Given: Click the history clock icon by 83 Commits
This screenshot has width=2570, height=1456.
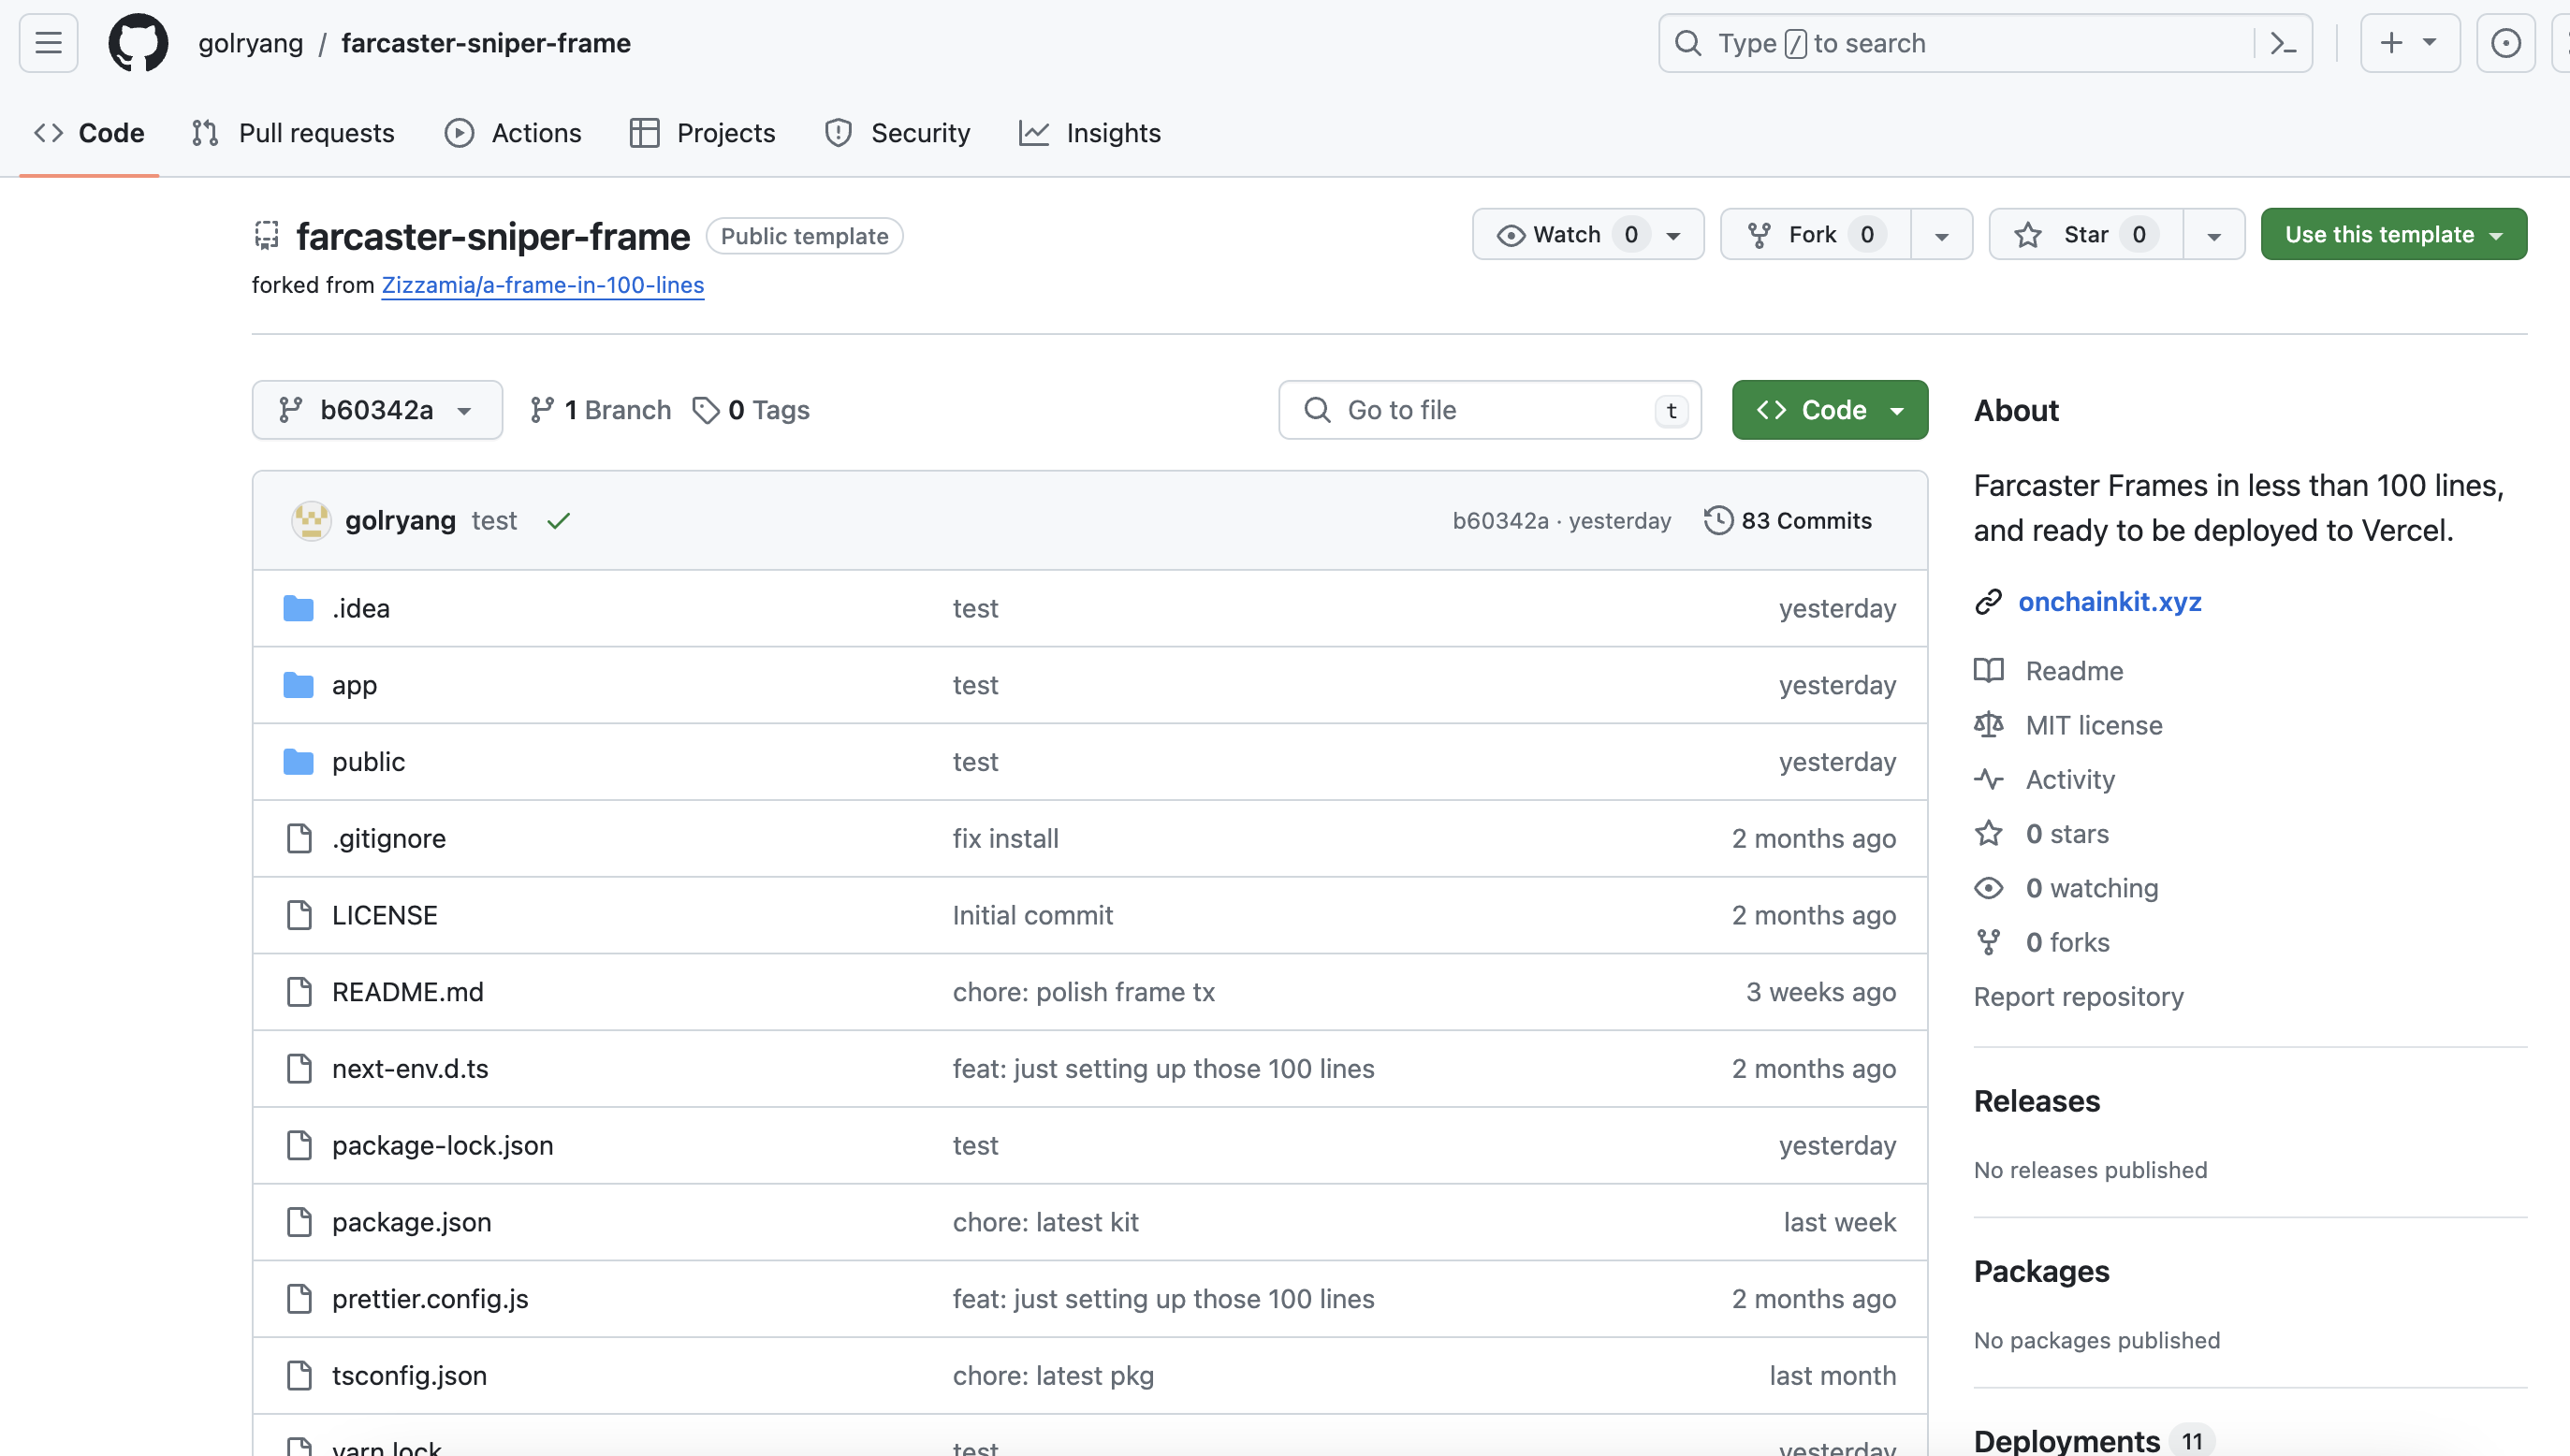Looking at the screenshot, I should 1718,521.
